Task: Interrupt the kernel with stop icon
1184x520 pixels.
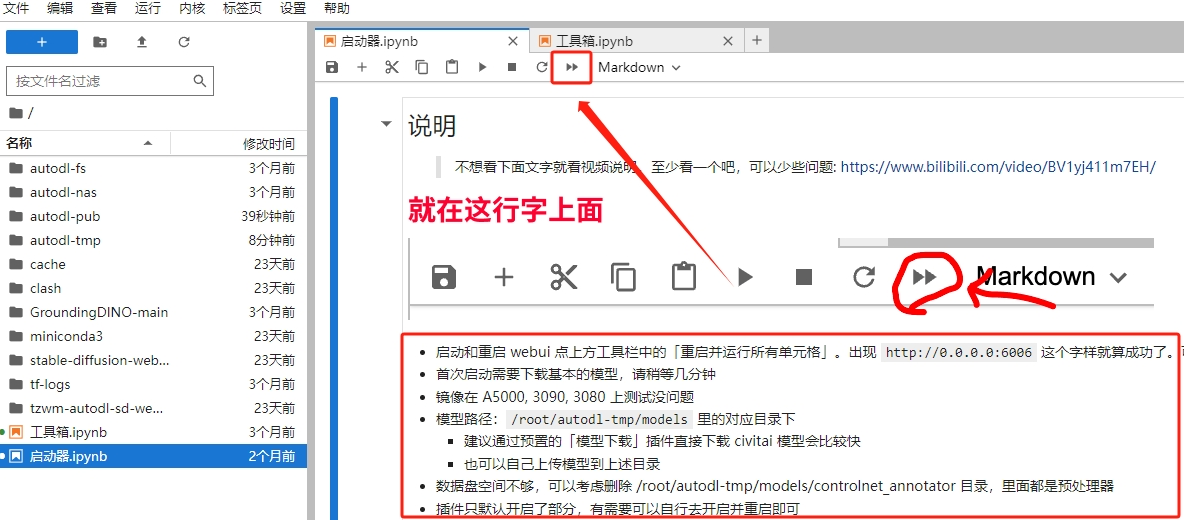Action: (x=512, y=67)
